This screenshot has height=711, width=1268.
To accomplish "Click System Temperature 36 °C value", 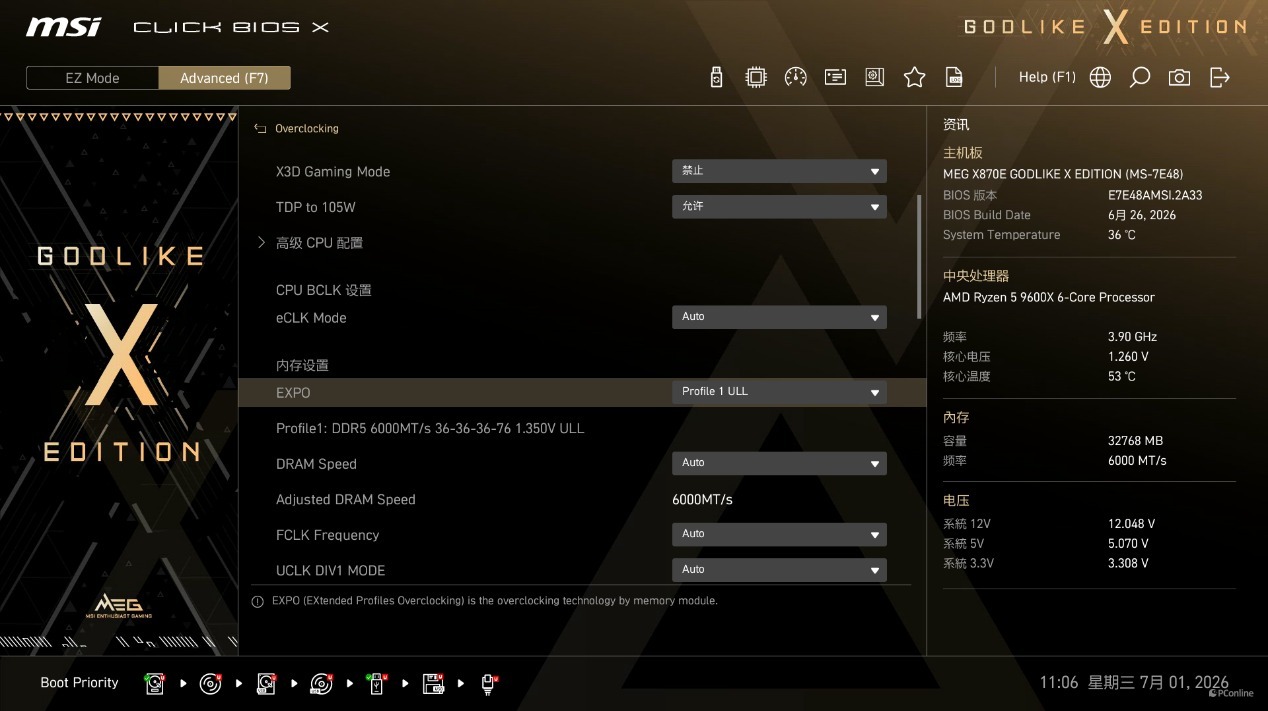I will (1122, 235).
